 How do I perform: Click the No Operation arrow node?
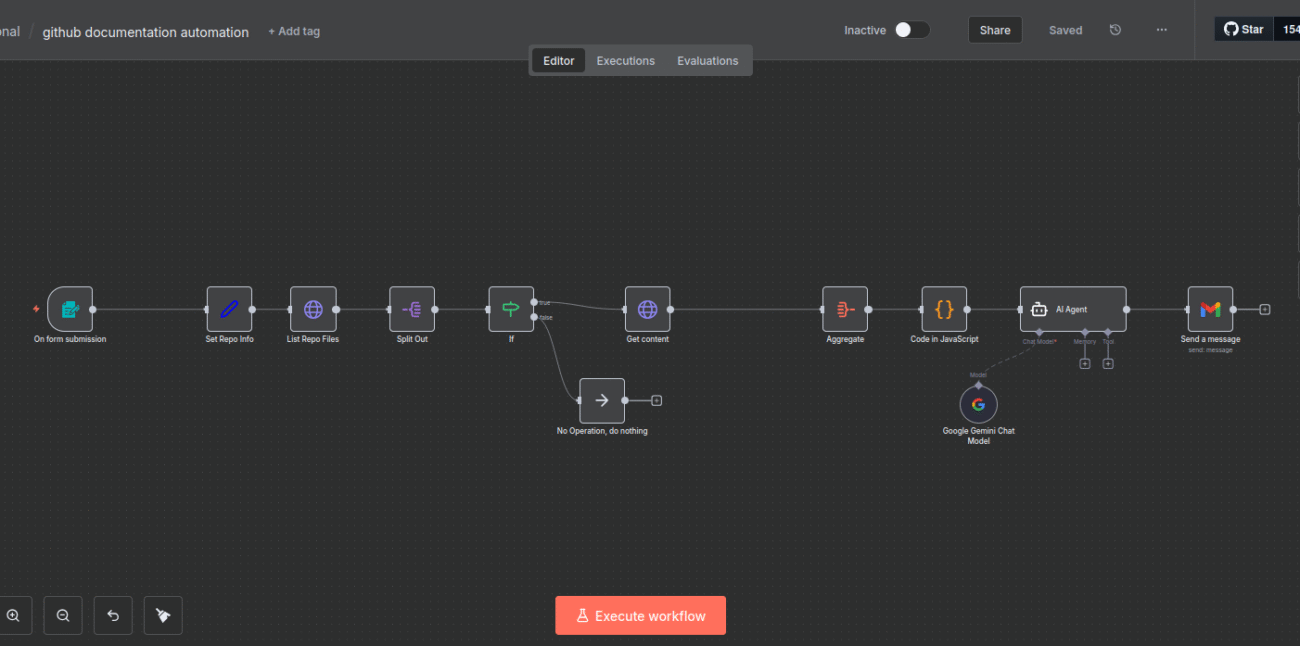point(602,401)
